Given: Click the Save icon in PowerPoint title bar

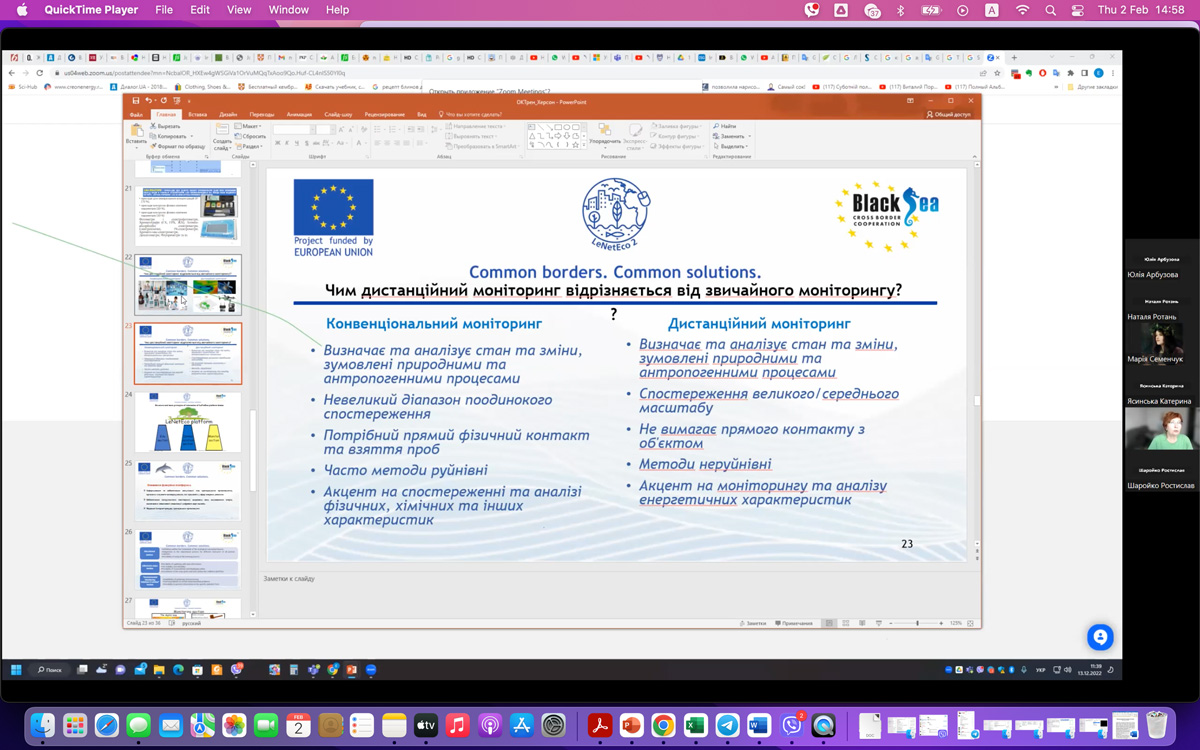Looking at the screenshot, I should point(136,101).
